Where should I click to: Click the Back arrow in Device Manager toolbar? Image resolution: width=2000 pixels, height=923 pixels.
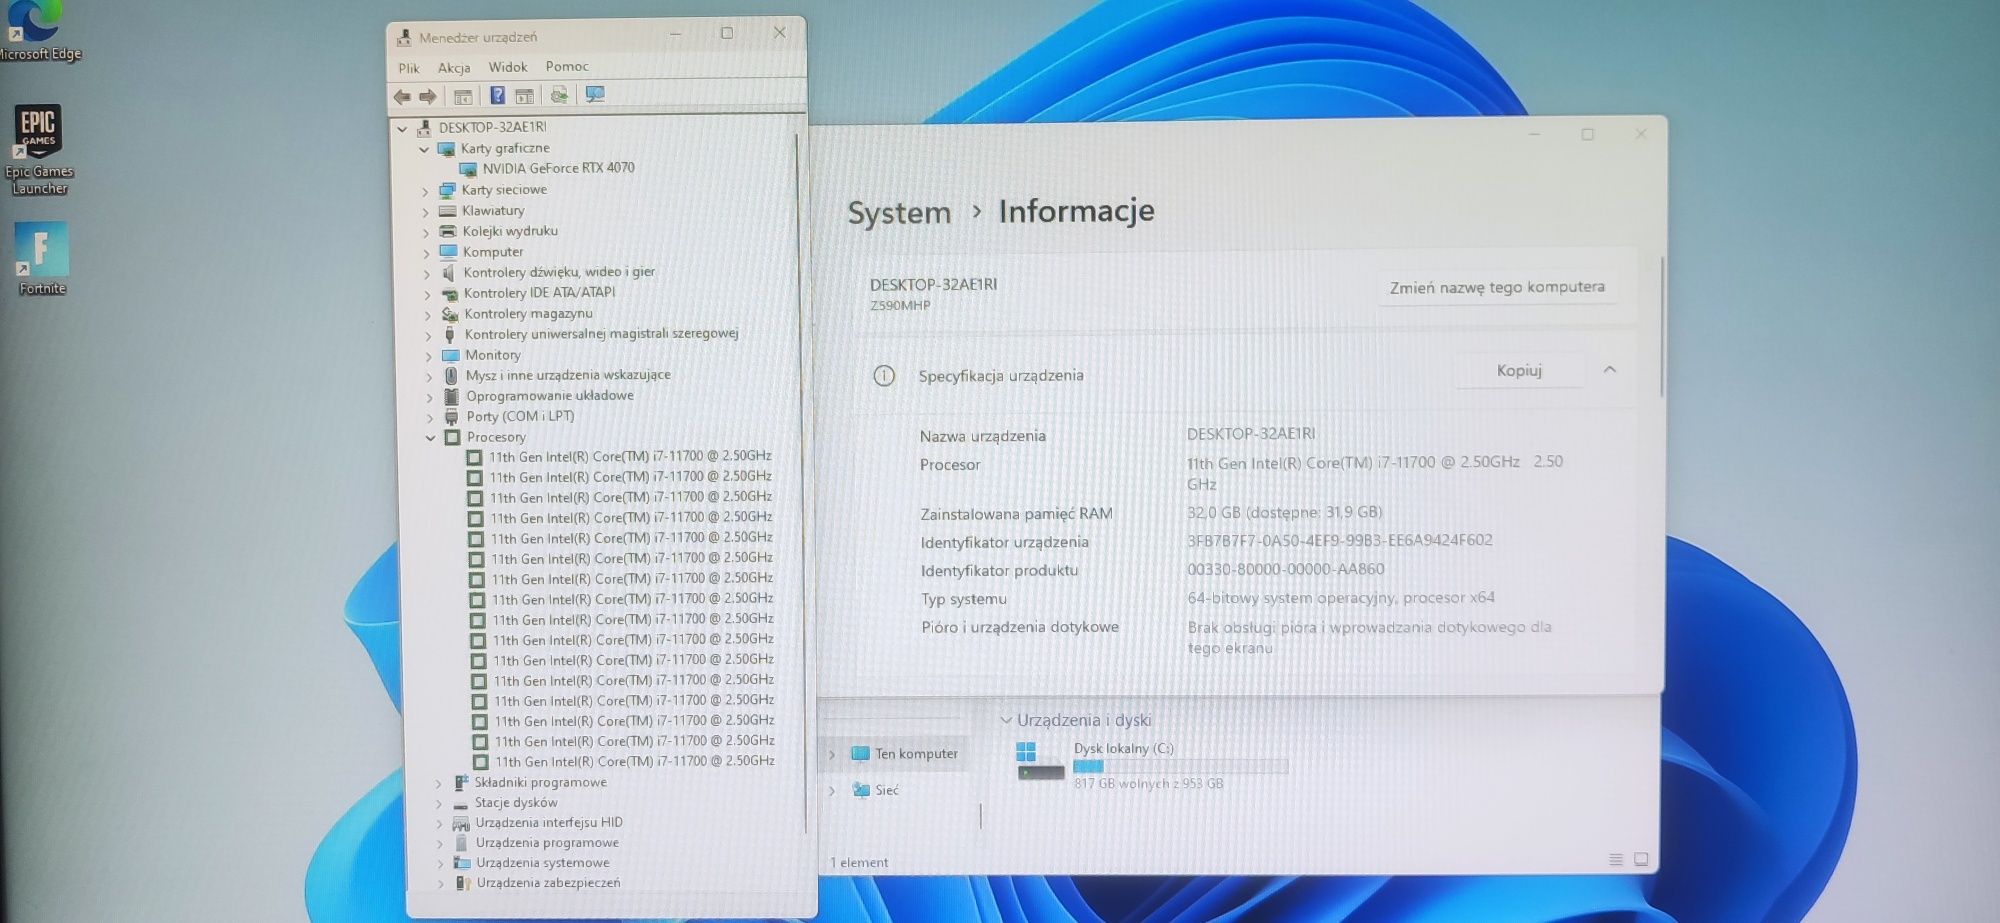402,97
